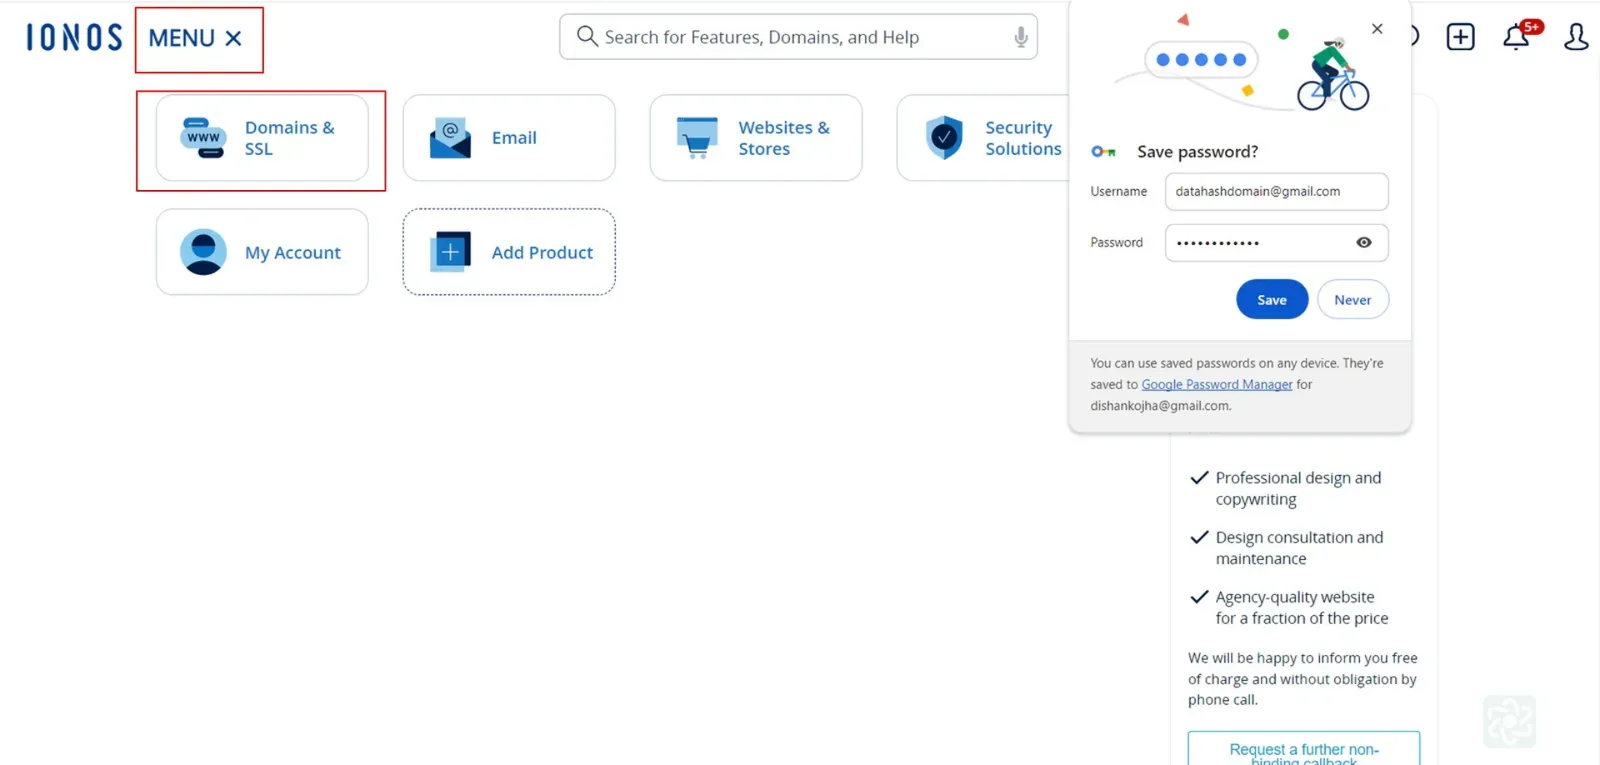Click the dishankojha@gmail.com account text

1161,406
